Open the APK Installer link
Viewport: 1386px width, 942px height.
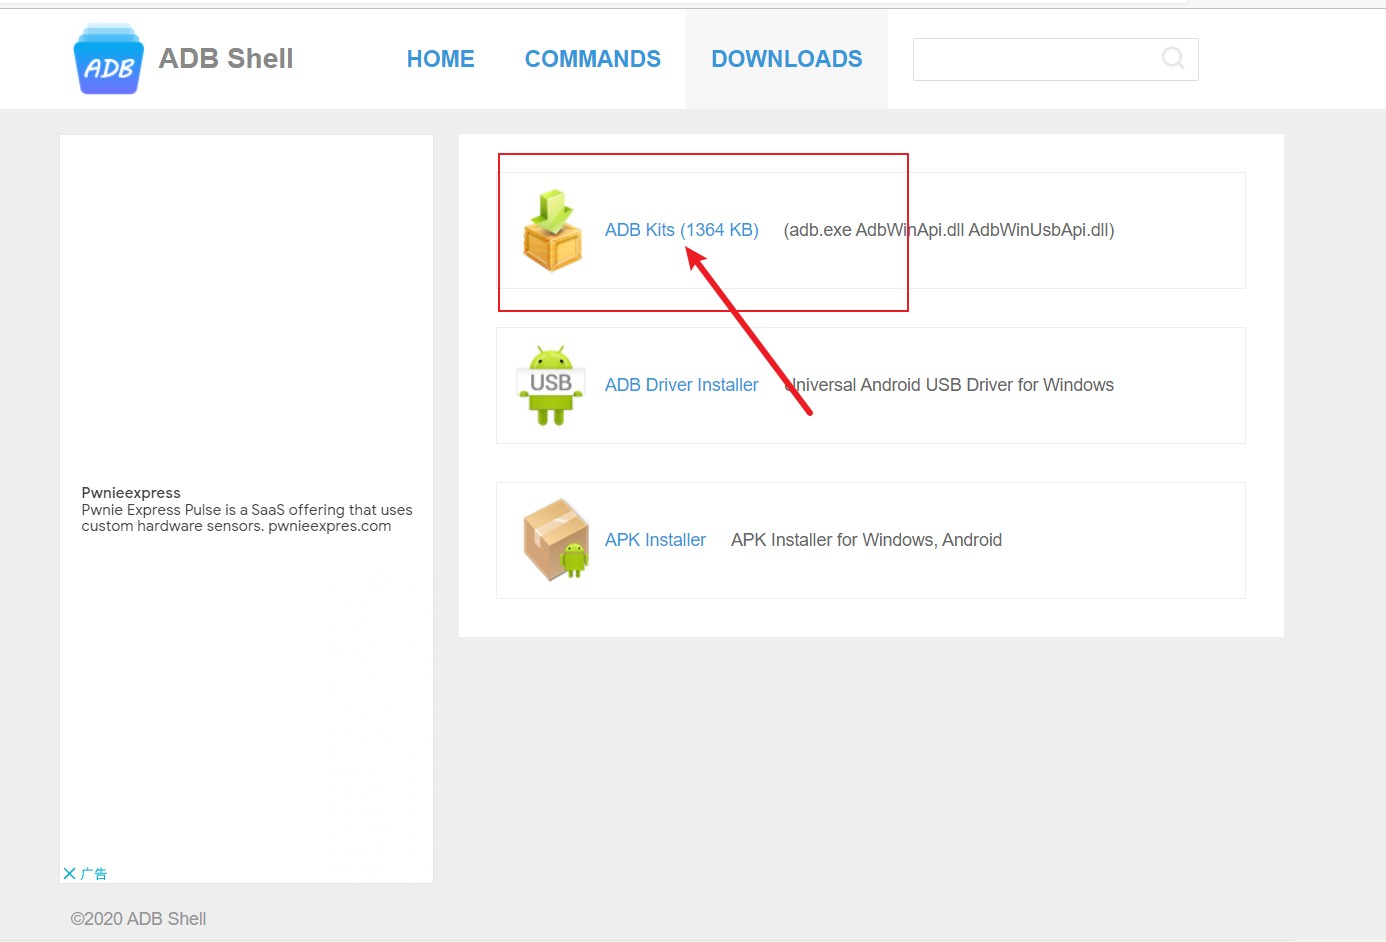click(x=655, y=540)
